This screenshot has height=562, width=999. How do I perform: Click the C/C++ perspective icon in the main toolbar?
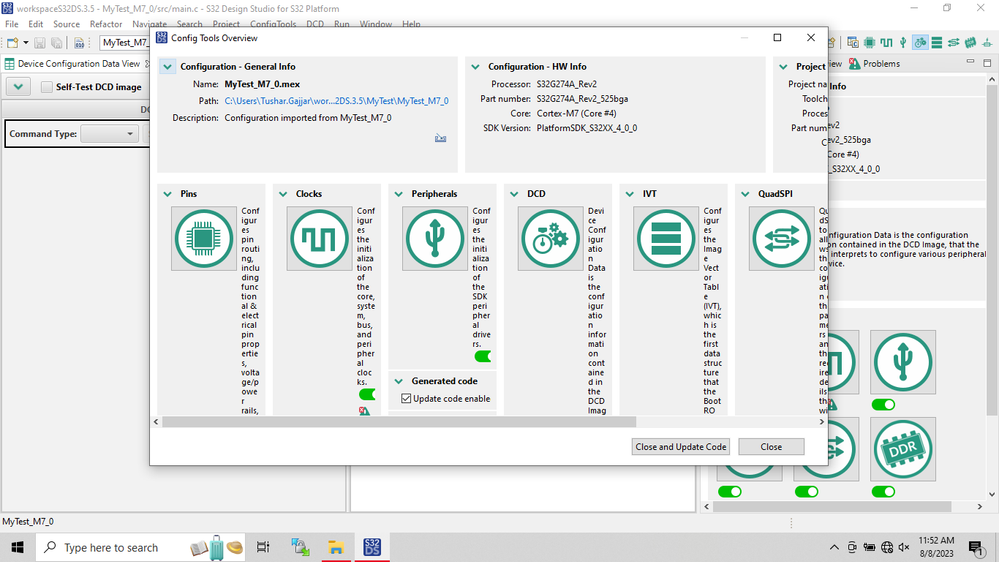pos(852,43)
